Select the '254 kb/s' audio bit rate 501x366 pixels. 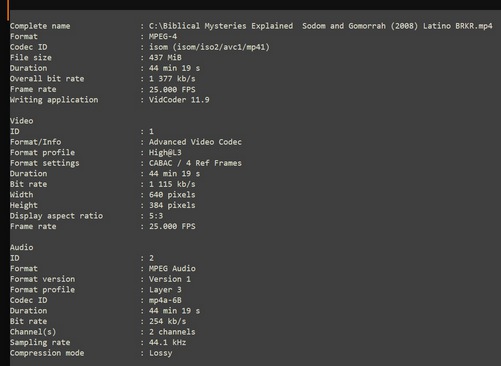168,321
